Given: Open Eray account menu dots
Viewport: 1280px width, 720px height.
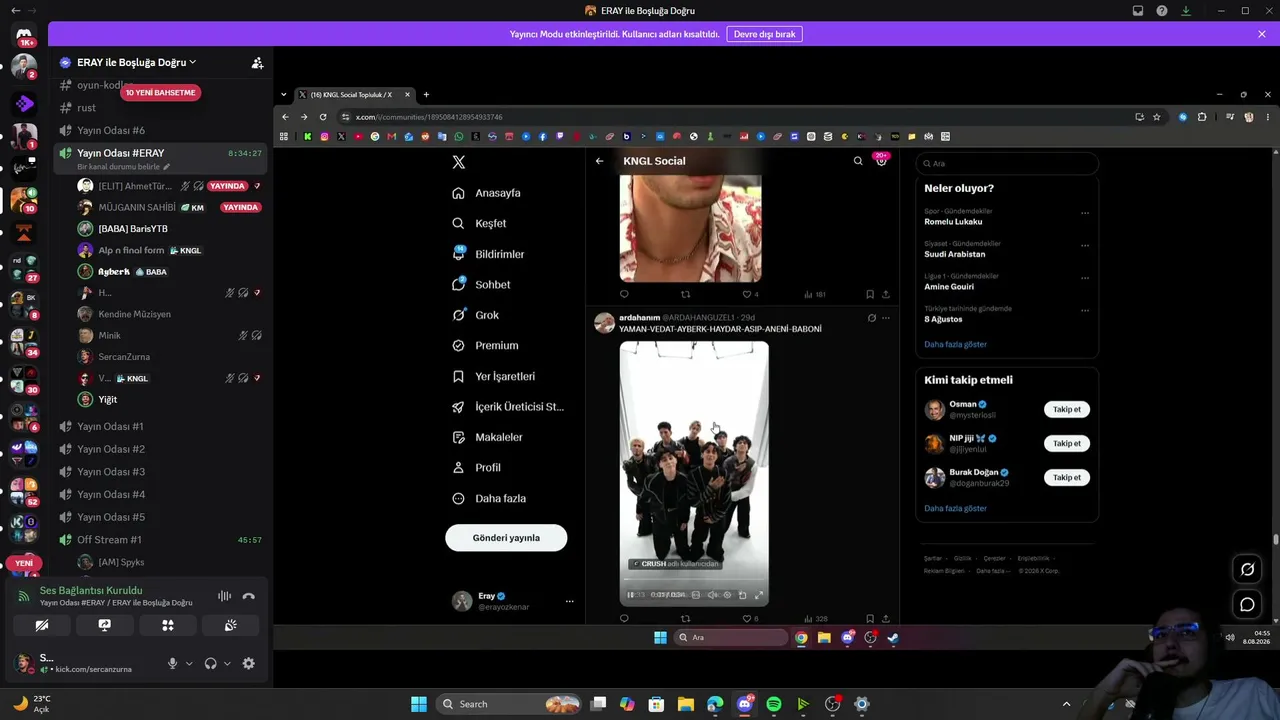Looking at the screenshot, I should (569, 601).
